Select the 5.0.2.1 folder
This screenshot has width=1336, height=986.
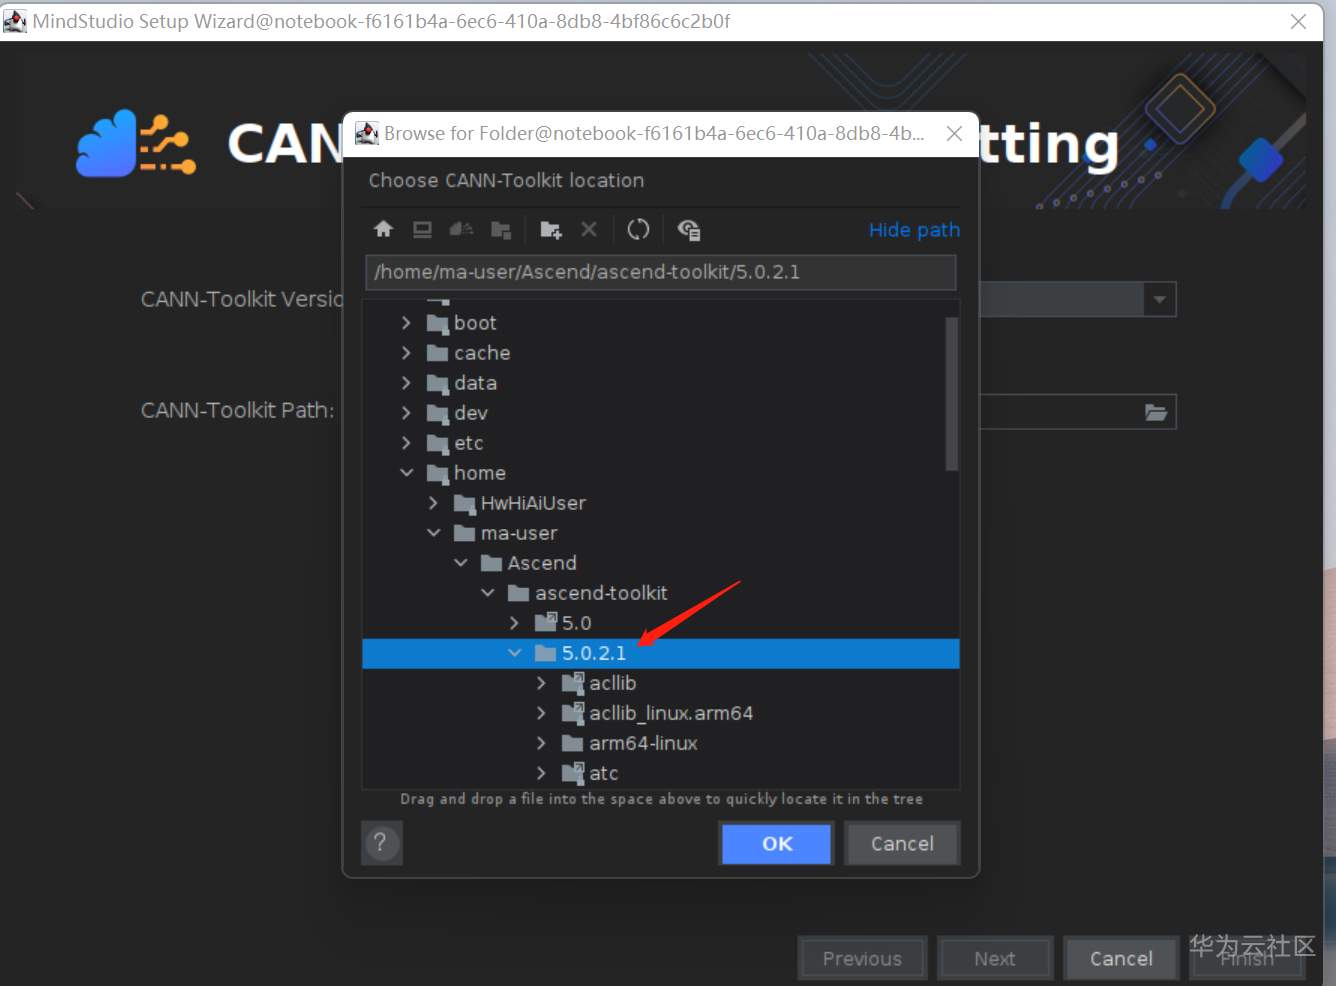point(661,653)
